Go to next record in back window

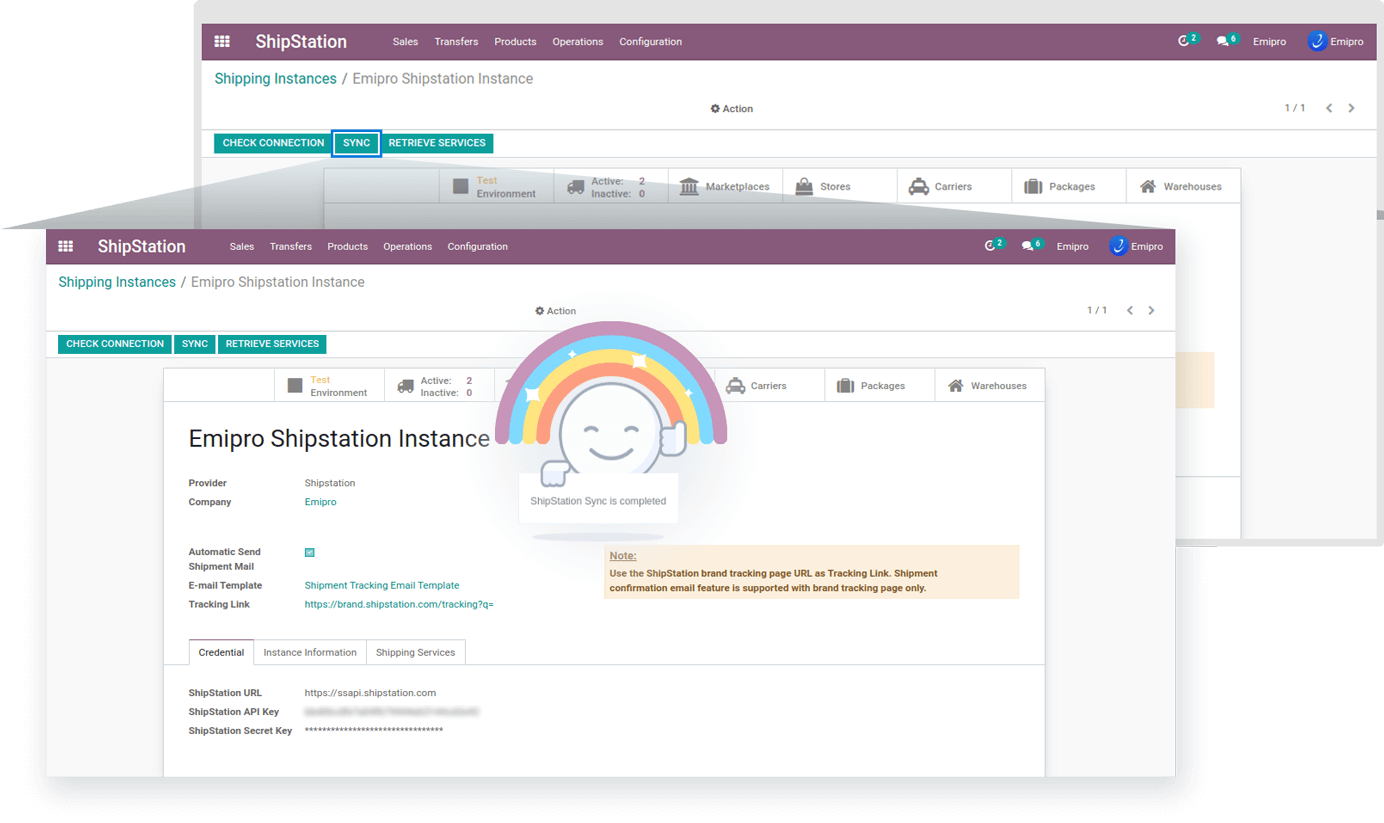tap(1351, 108)
